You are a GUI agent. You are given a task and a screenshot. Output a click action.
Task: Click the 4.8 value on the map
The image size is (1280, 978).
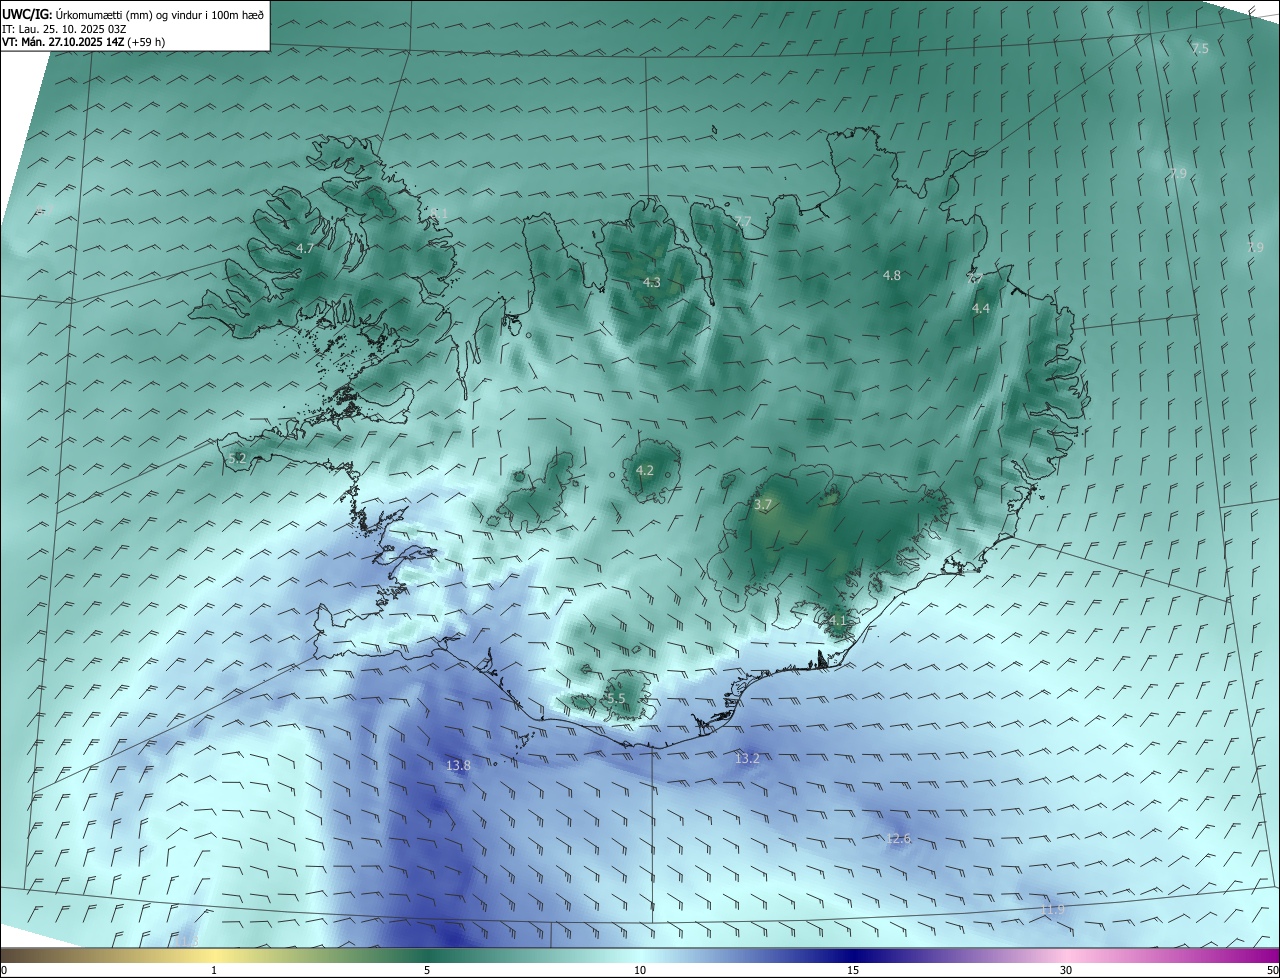tap(892, 275)
